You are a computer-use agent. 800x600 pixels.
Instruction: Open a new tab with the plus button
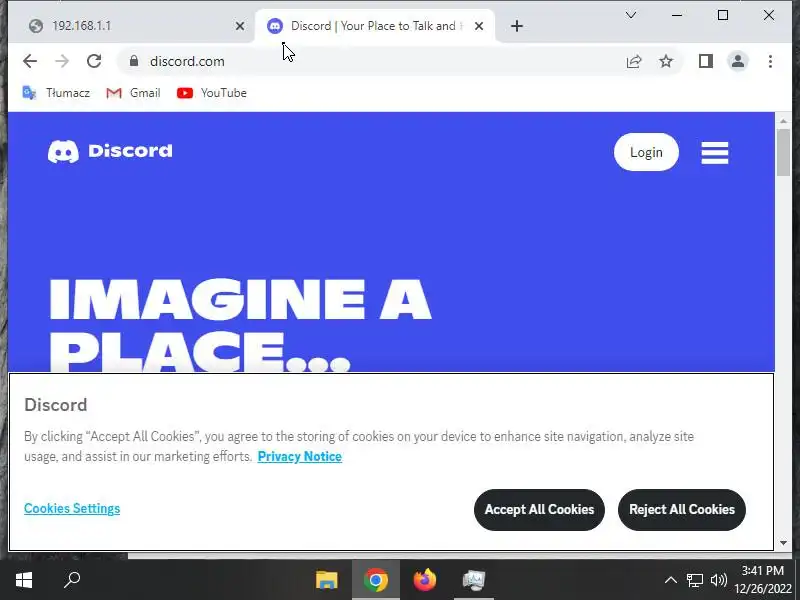pyautogui.click(x=517, y=26)
